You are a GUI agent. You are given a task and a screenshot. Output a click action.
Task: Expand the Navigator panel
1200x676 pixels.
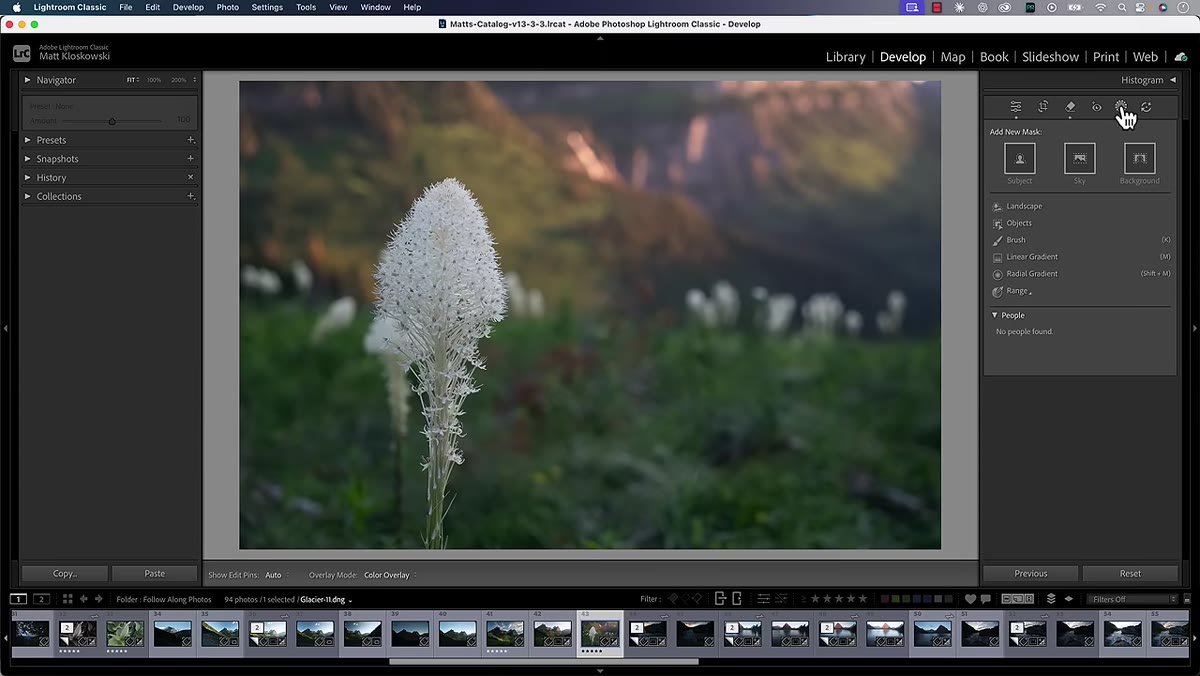point(28,80)
